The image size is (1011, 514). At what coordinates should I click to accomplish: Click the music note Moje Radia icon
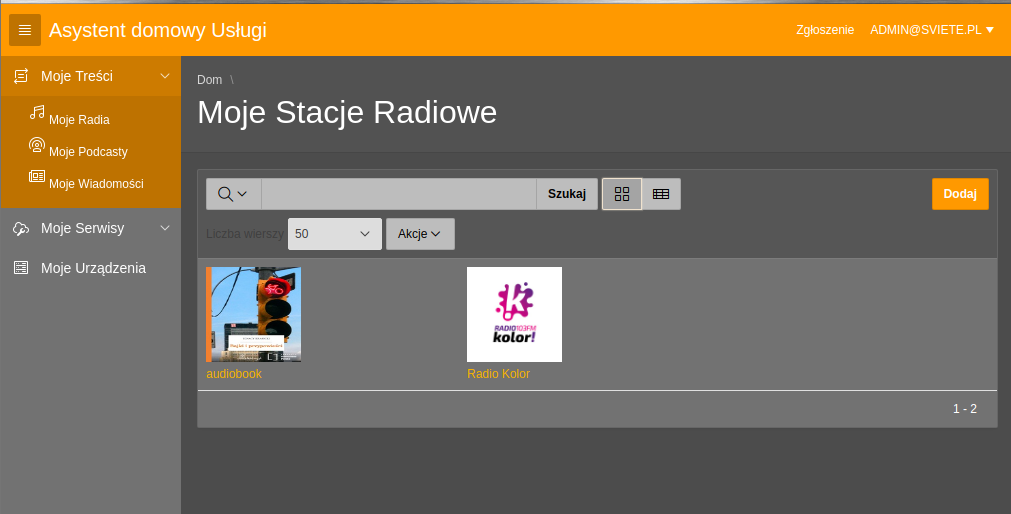click(37, 112)
